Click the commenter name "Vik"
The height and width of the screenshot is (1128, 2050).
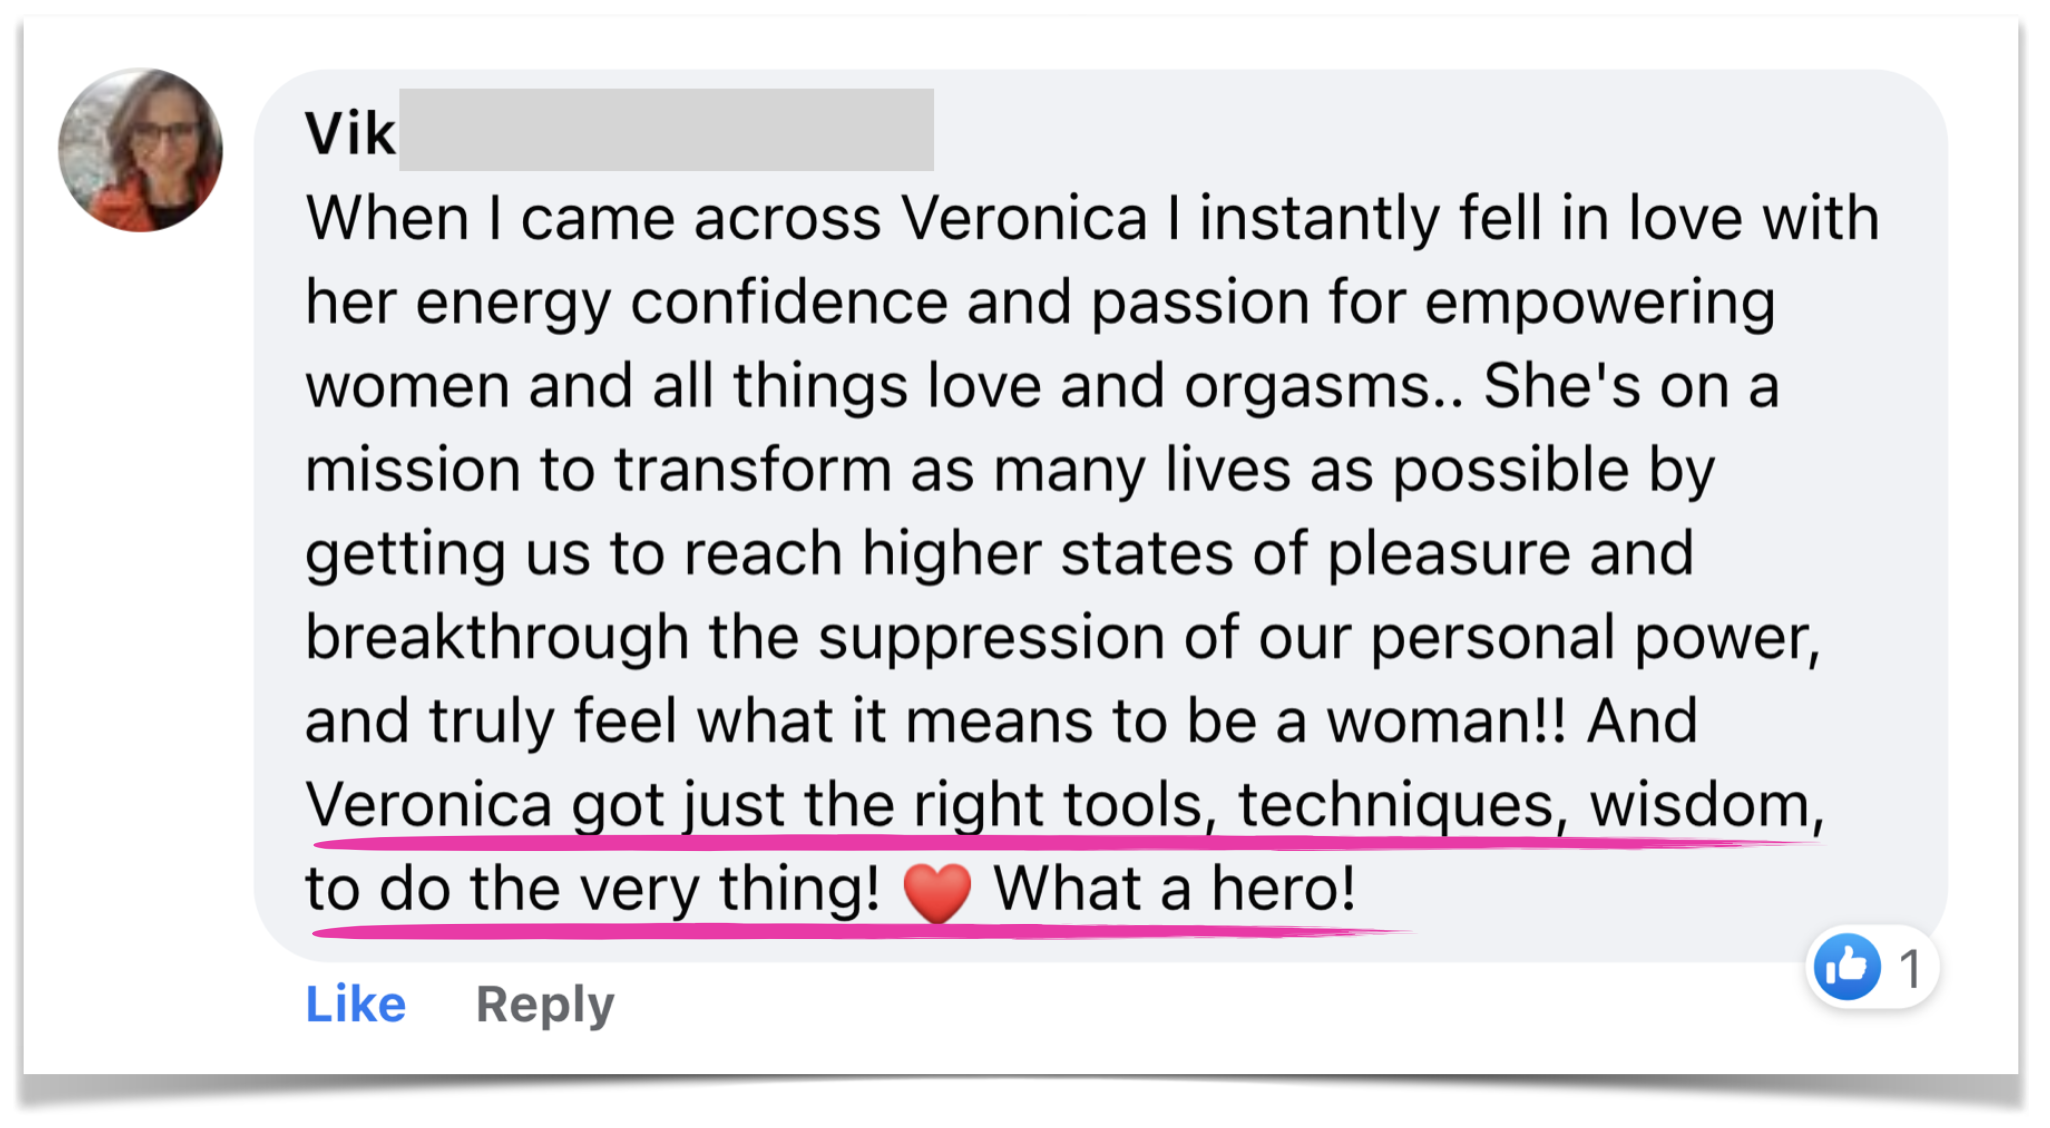[350, 133]
